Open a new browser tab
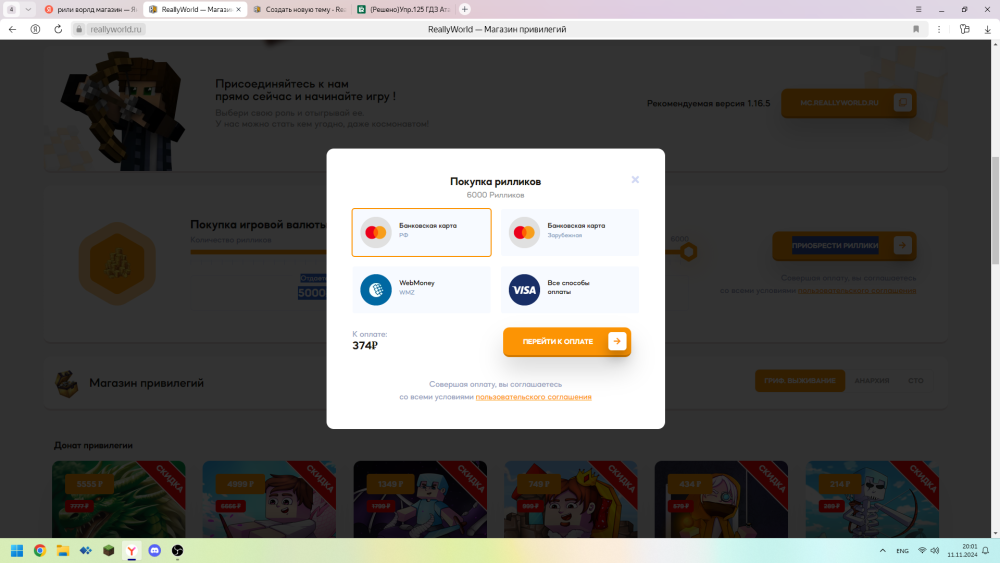The height and width of the screenshot is (563, 1000). click(x=465, y=10)
